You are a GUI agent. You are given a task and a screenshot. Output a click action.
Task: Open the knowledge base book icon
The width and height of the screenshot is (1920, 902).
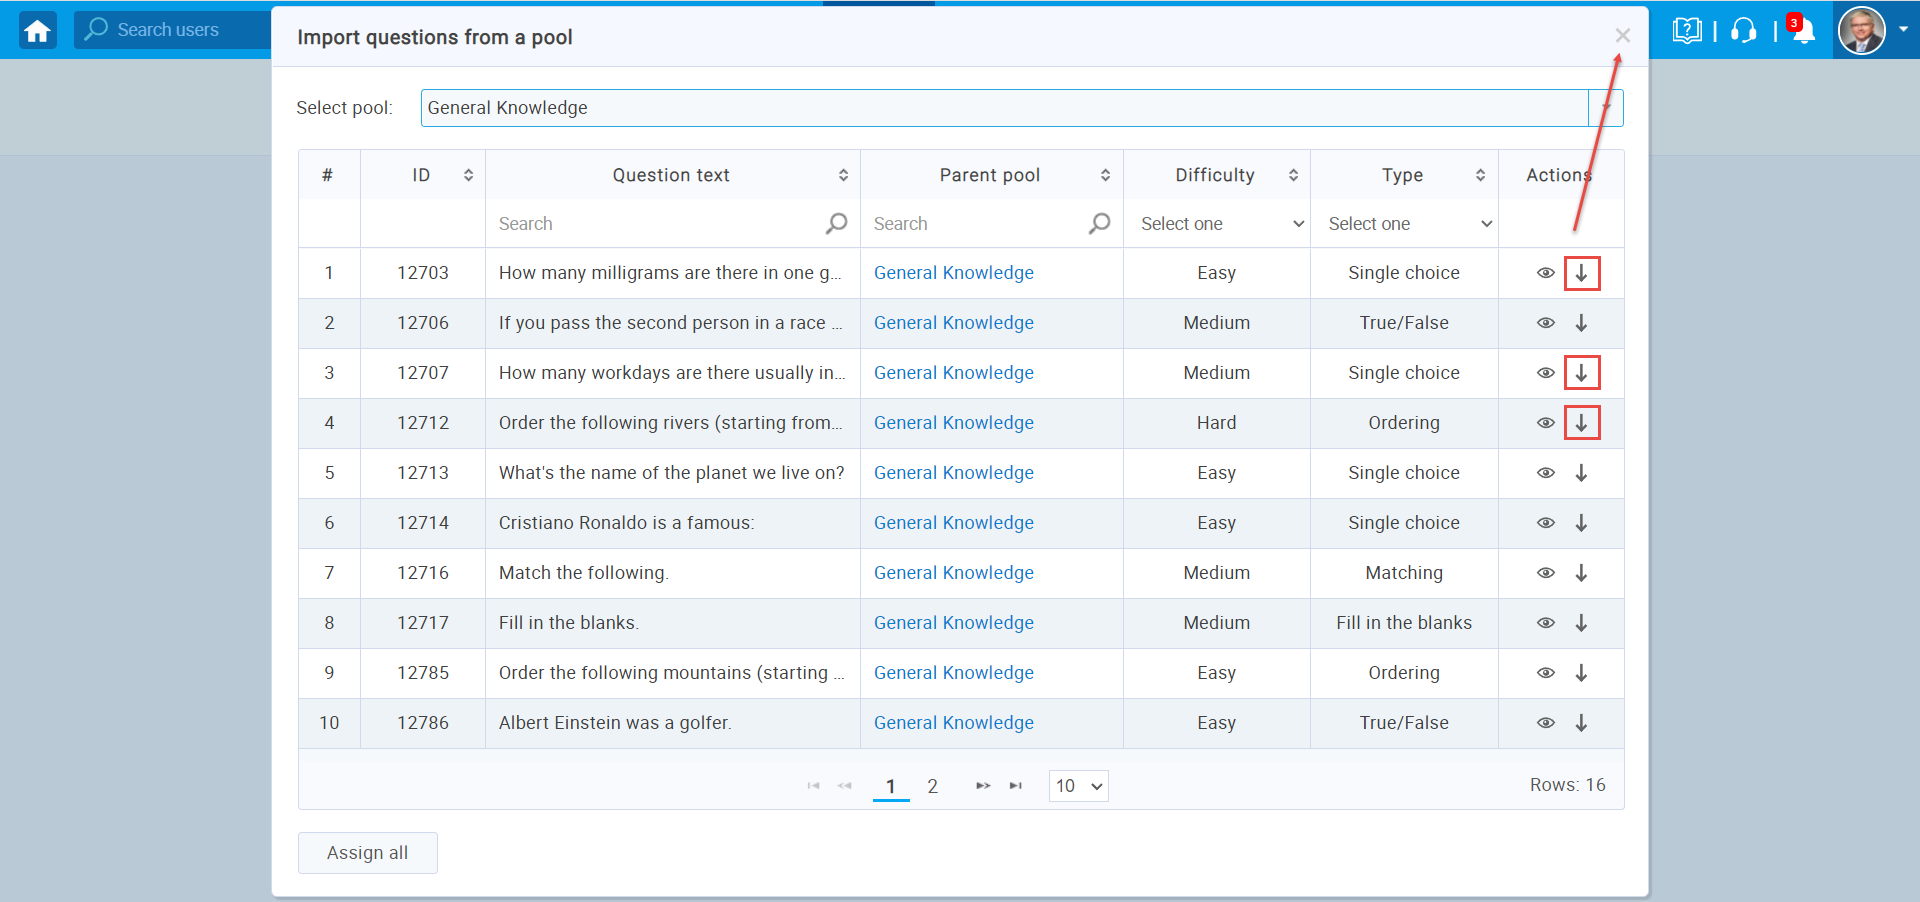click(x=1687, y=31)
